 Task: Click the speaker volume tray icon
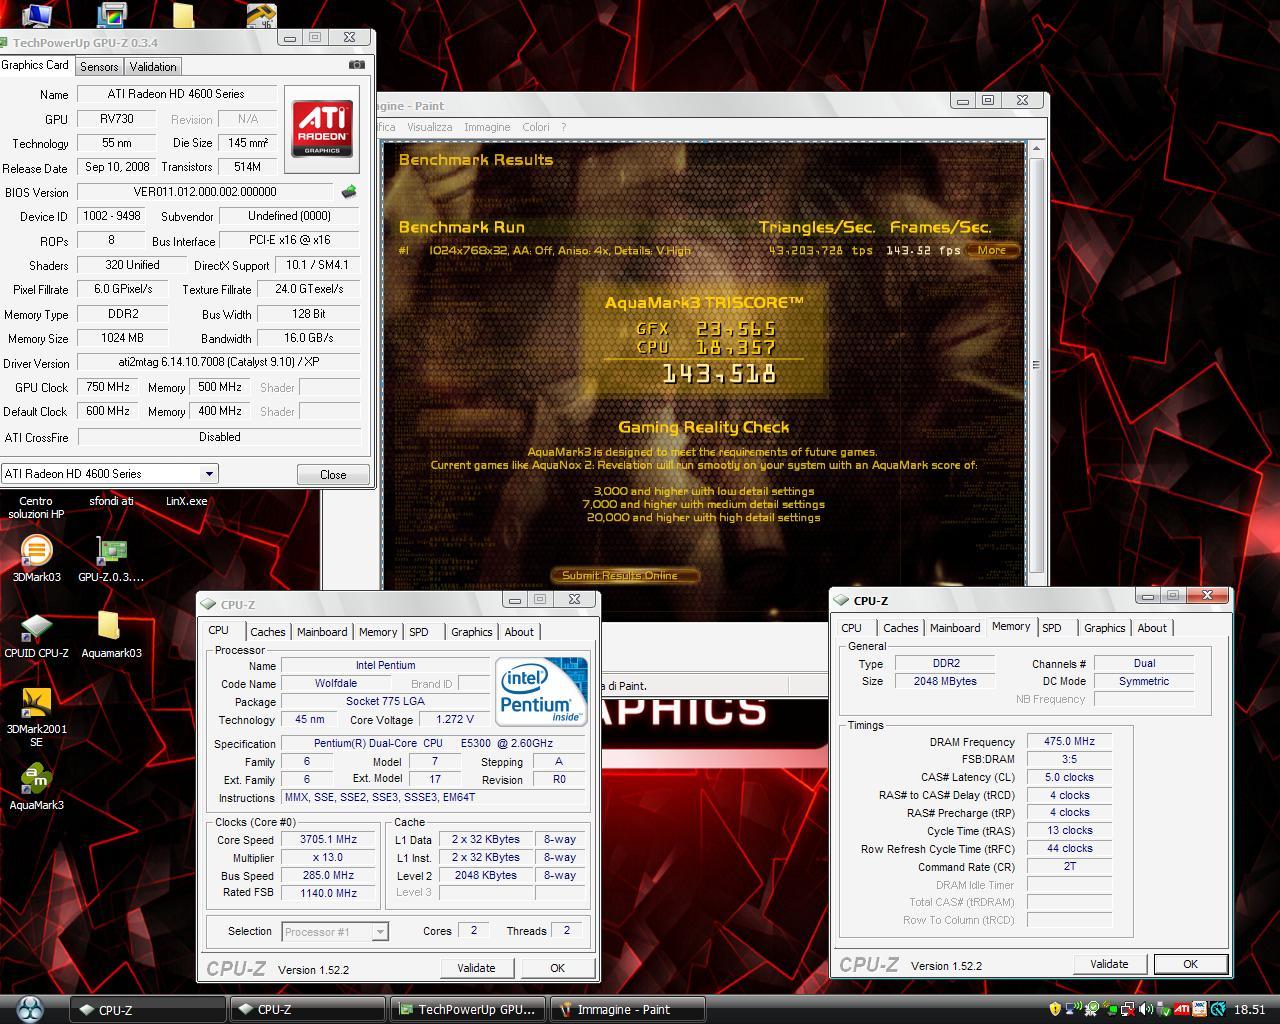[1146, 1009]
